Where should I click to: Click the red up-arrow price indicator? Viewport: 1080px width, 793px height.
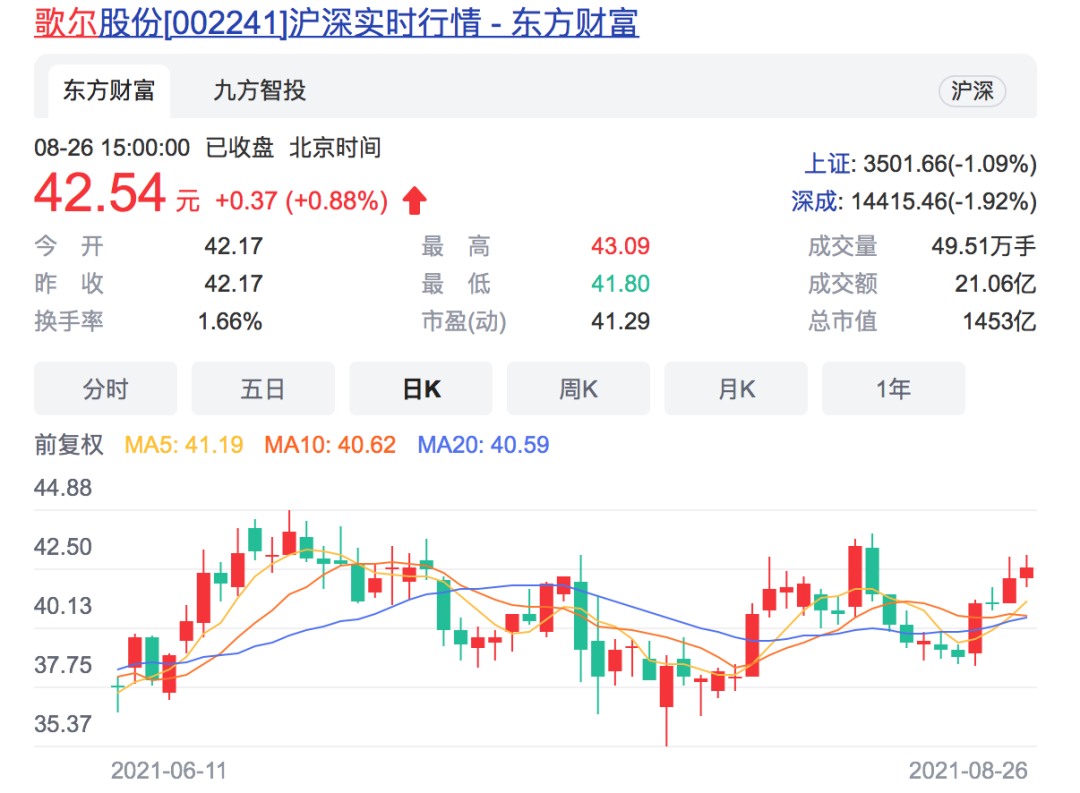414,201
